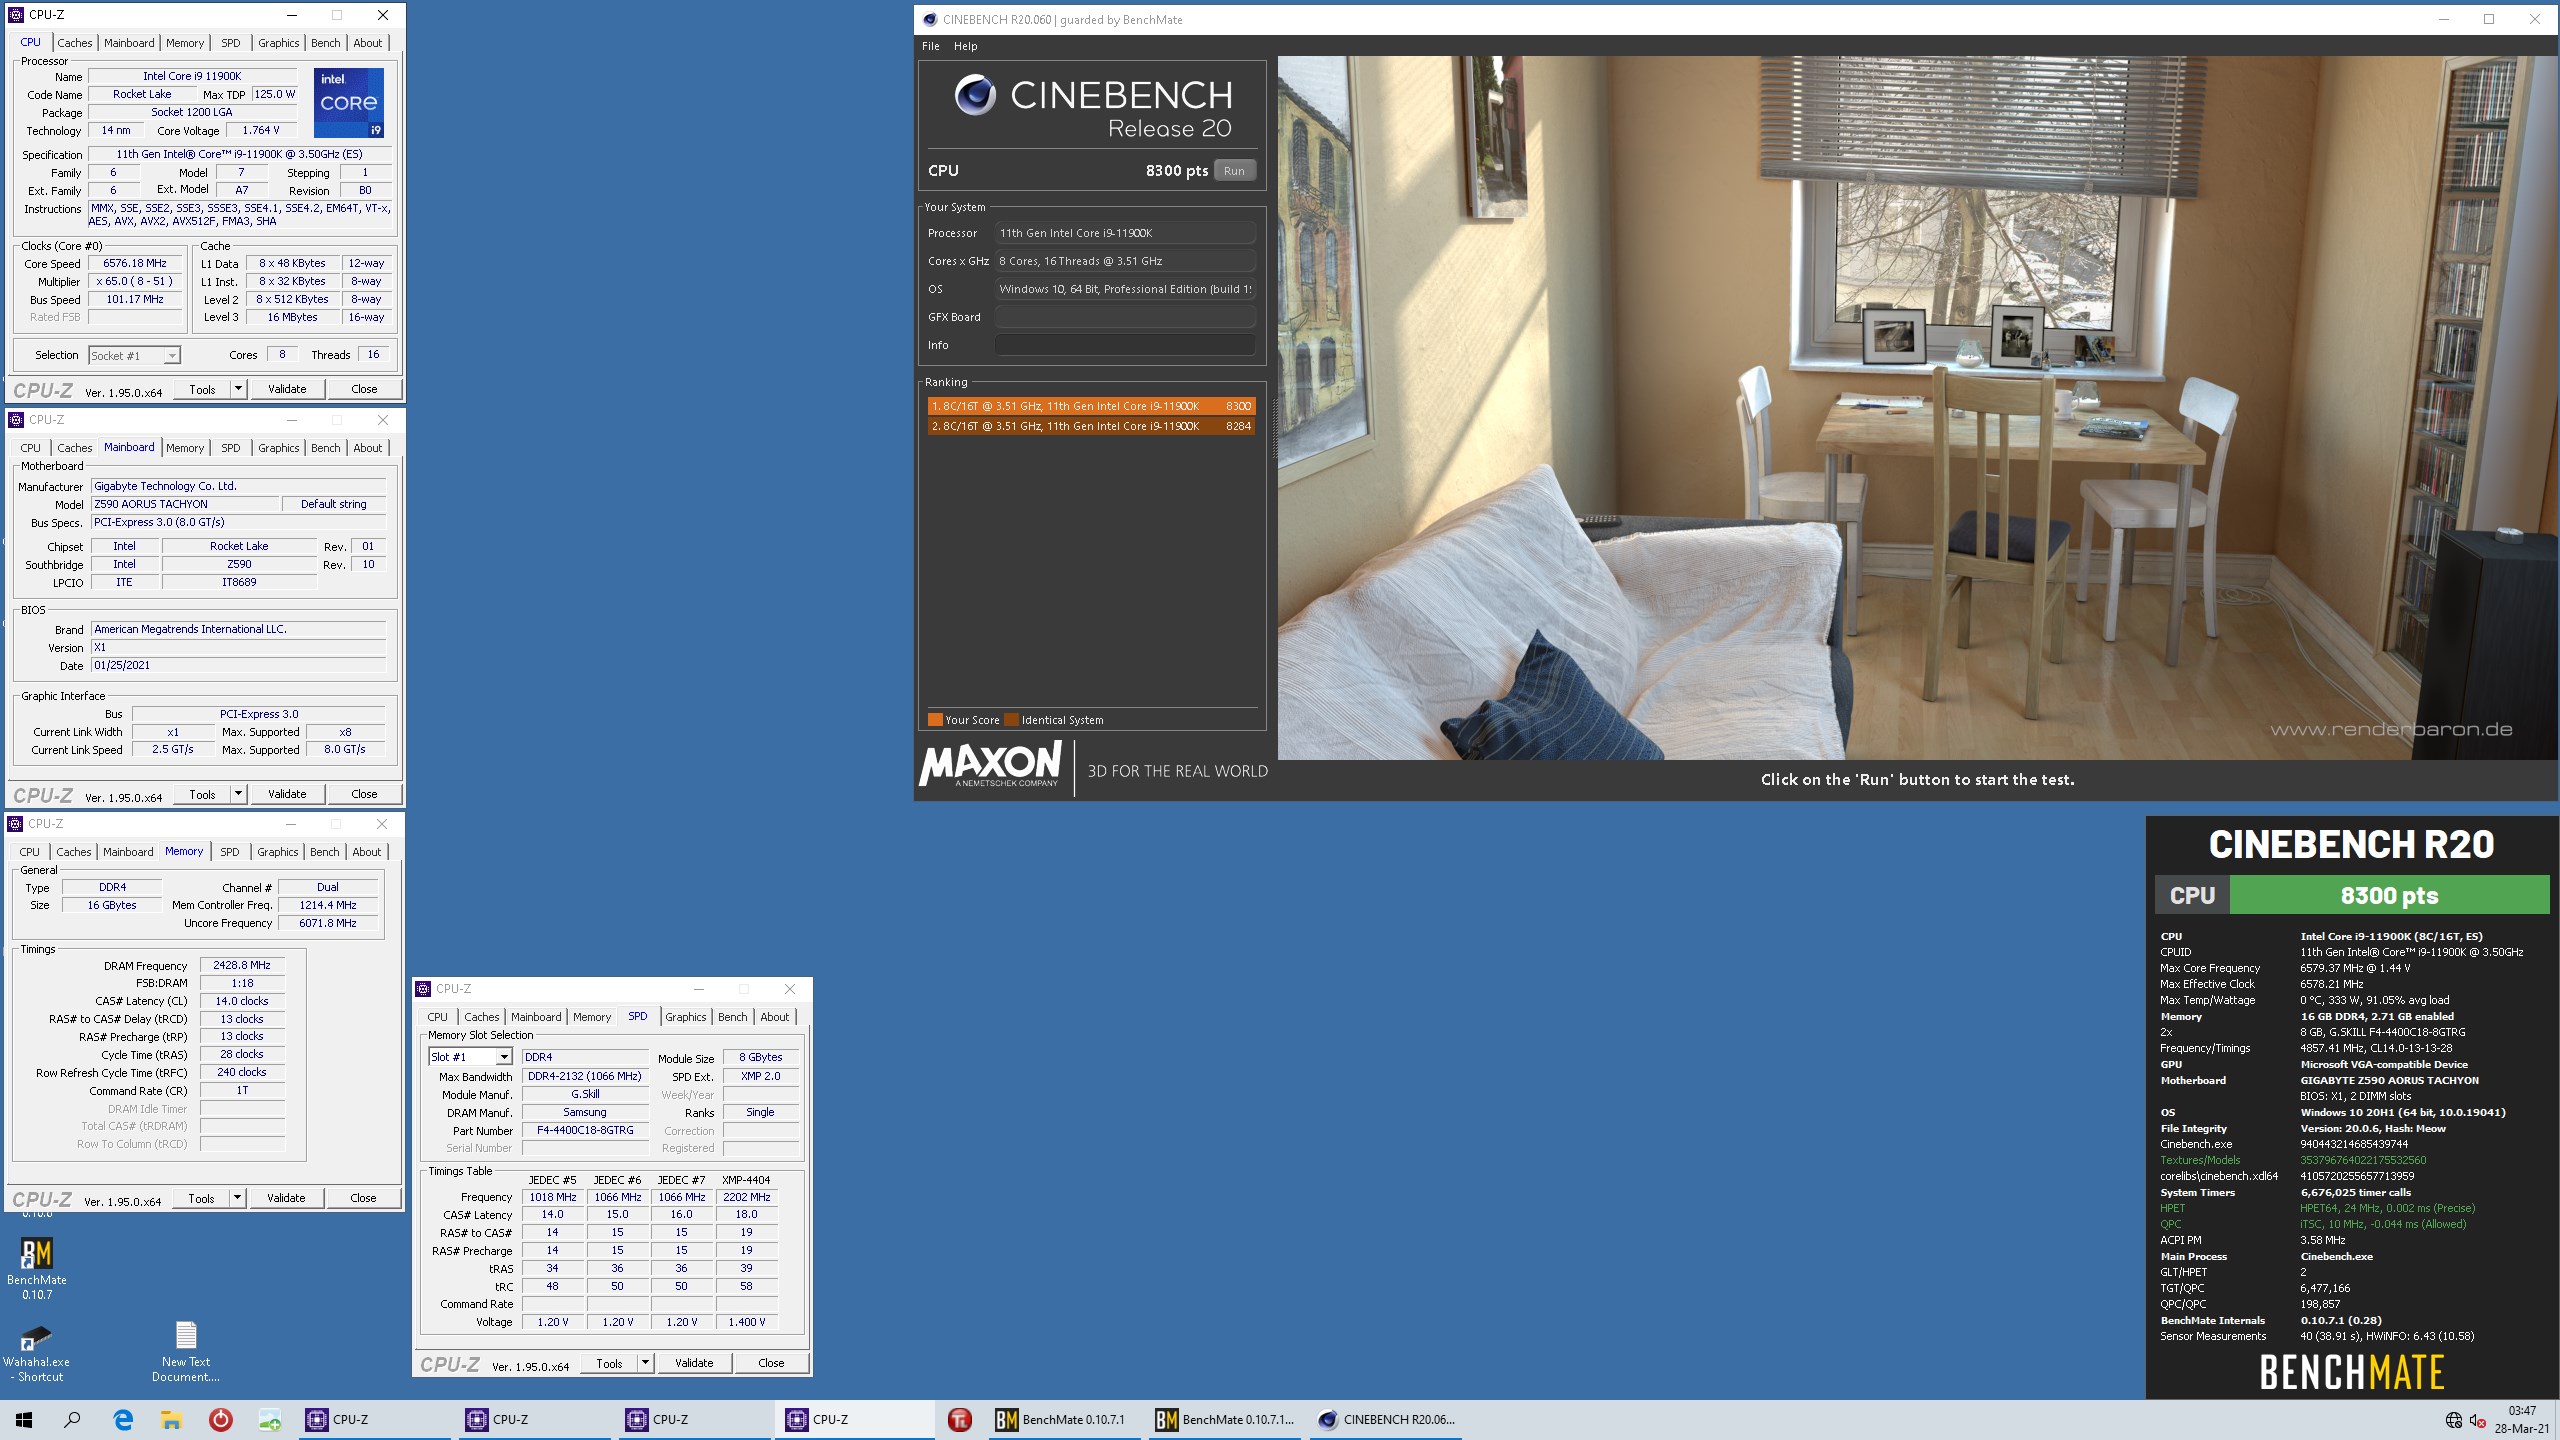Image resolution: width=2560 pixels, height=1440 pixels.
Task: Click Tools button in CPU-Z Memory window
Action: (x=201, y=1198)
